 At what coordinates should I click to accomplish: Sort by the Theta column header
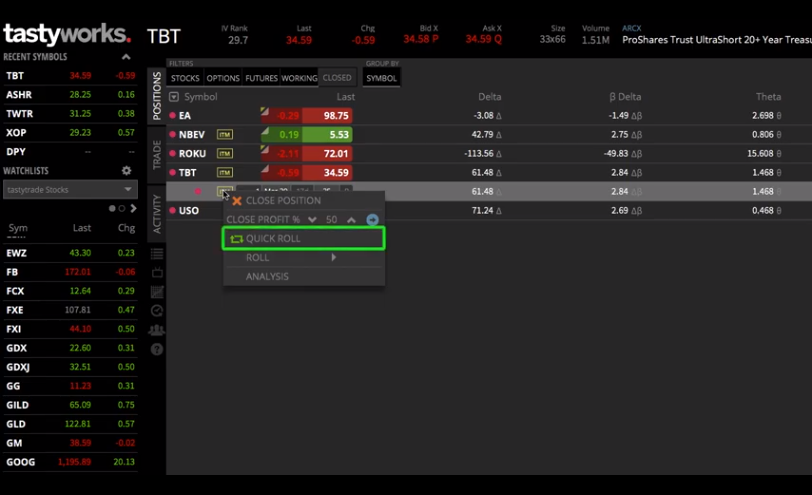click(768, 97)
